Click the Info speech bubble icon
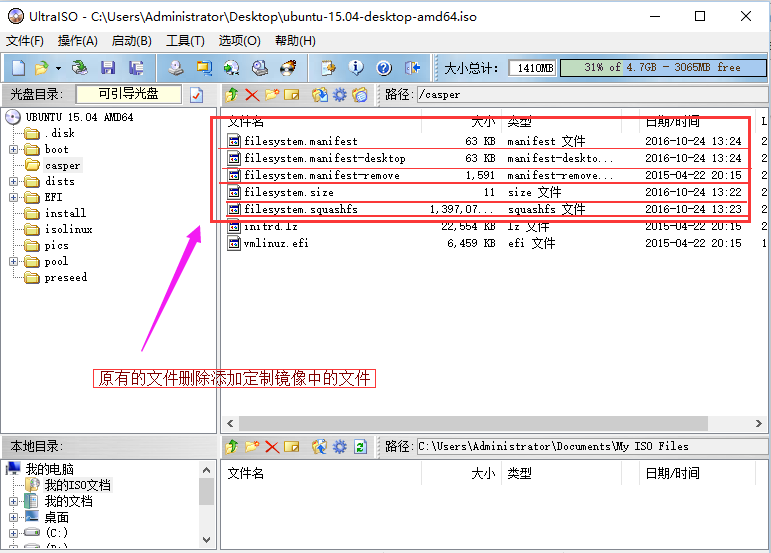 356,68
